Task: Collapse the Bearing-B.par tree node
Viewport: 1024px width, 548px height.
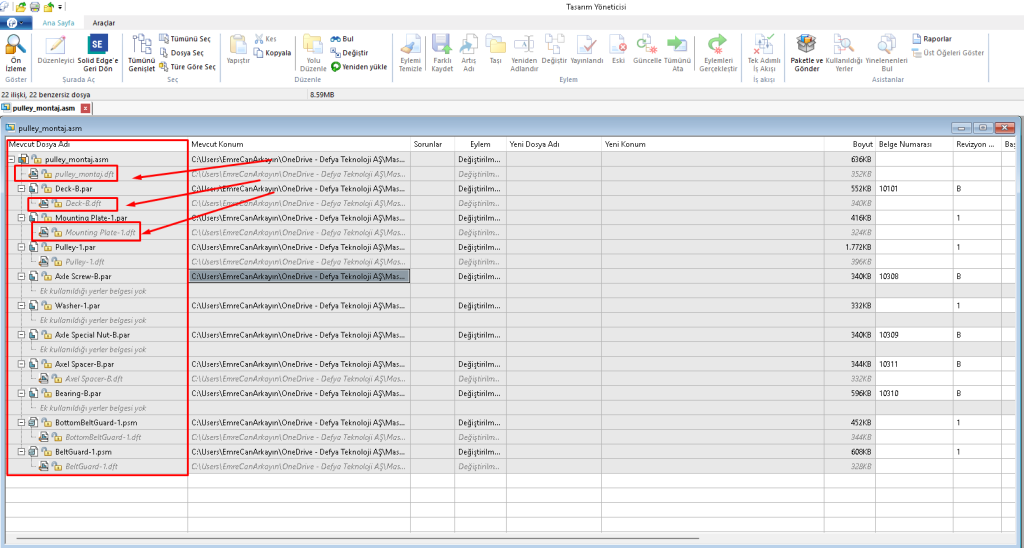Action: pyautogui.click(x=21, y=393)
